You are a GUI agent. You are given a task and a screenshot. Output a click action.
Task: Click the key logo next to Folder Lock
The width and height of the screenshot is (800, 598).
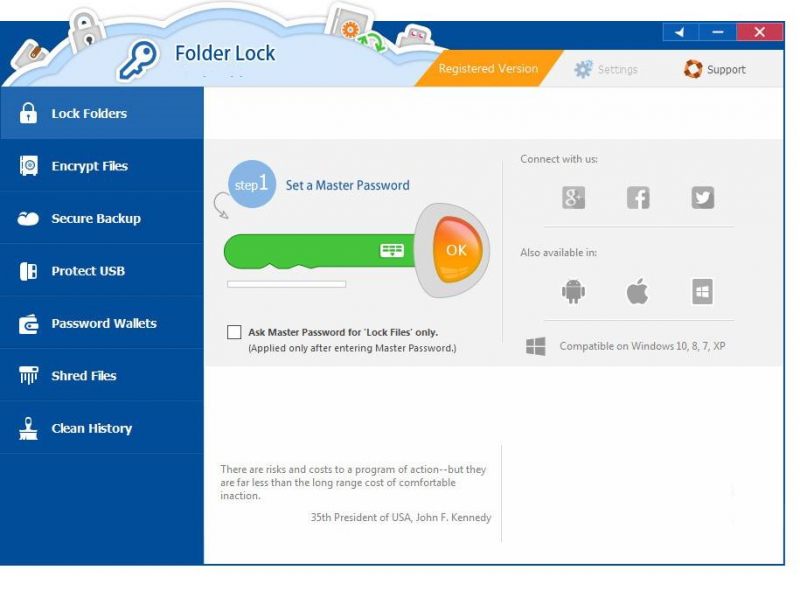[x=138, y=60]
